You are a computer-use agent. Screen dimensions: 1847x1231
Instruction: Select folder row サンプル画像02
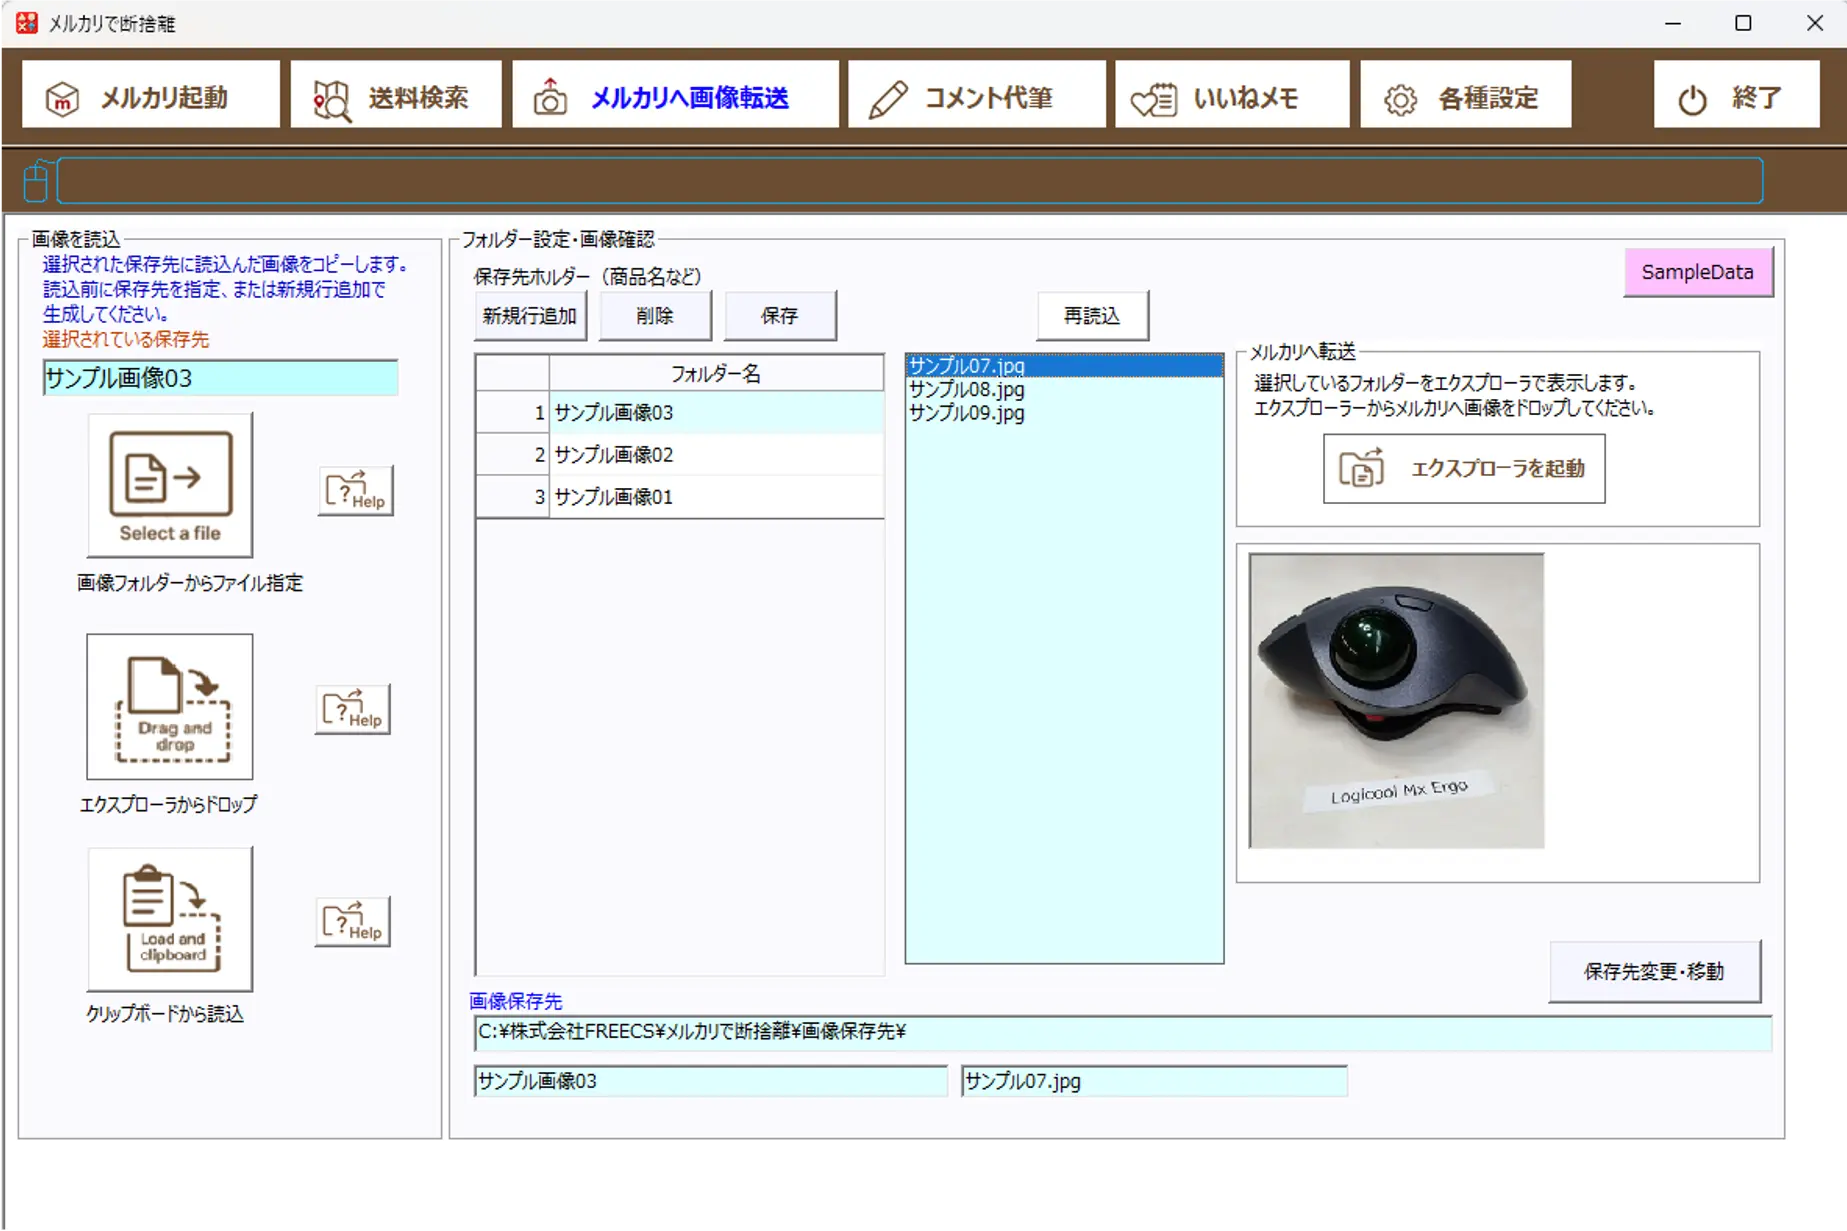click(x=612, y=453)
